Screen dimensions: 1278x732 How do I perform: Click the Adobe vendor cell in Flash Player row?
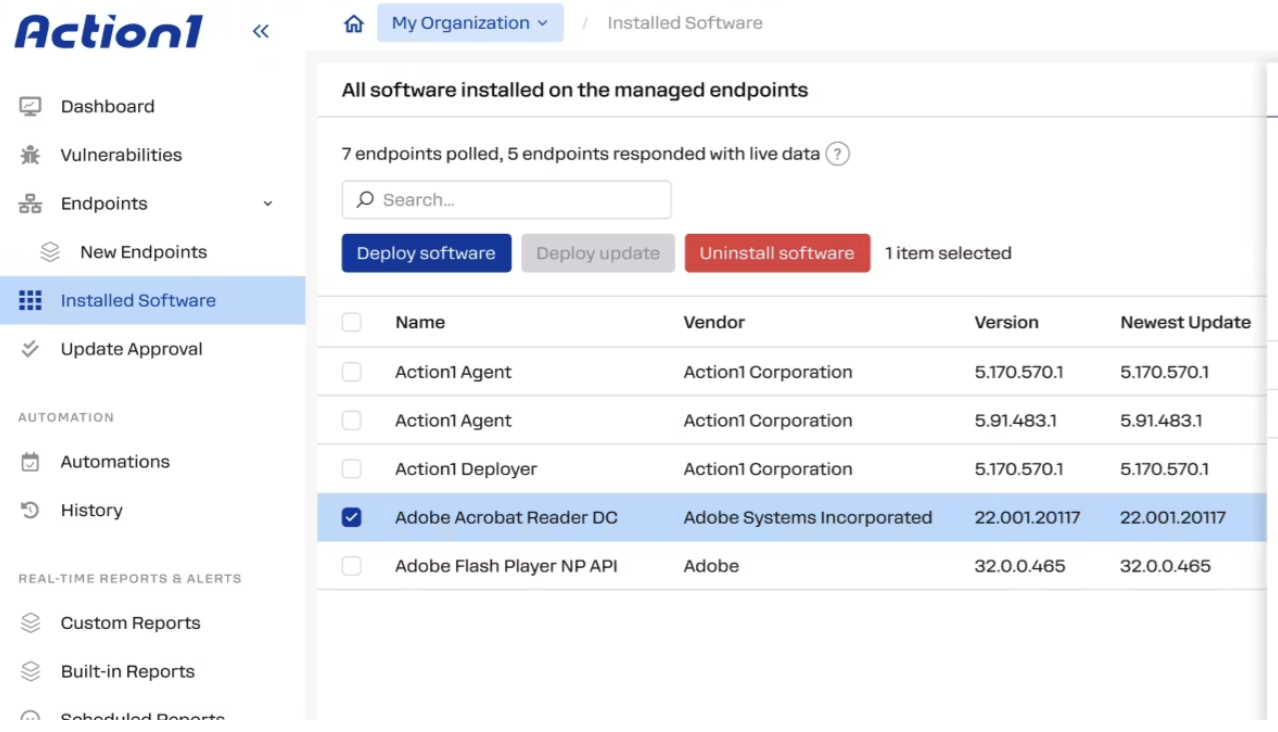pos(711,566)
